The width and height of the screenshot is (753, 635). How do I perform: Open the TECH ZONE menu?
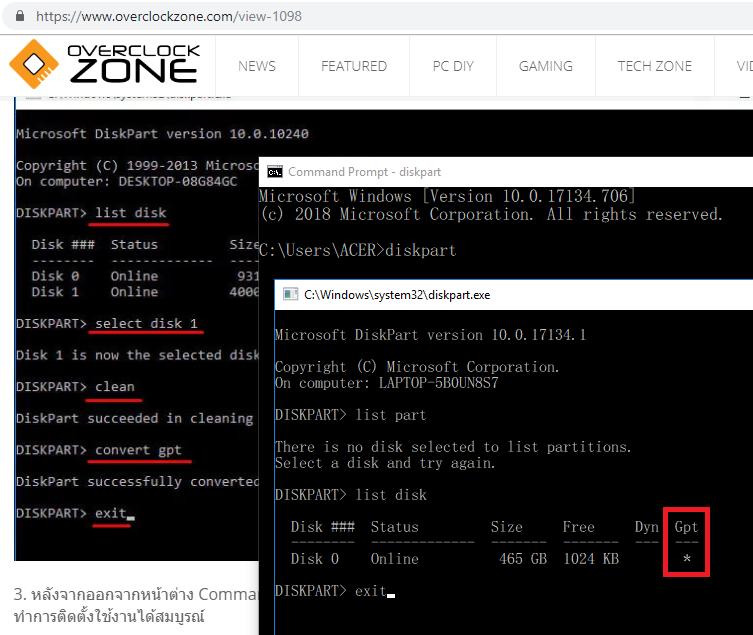(654, 66)
